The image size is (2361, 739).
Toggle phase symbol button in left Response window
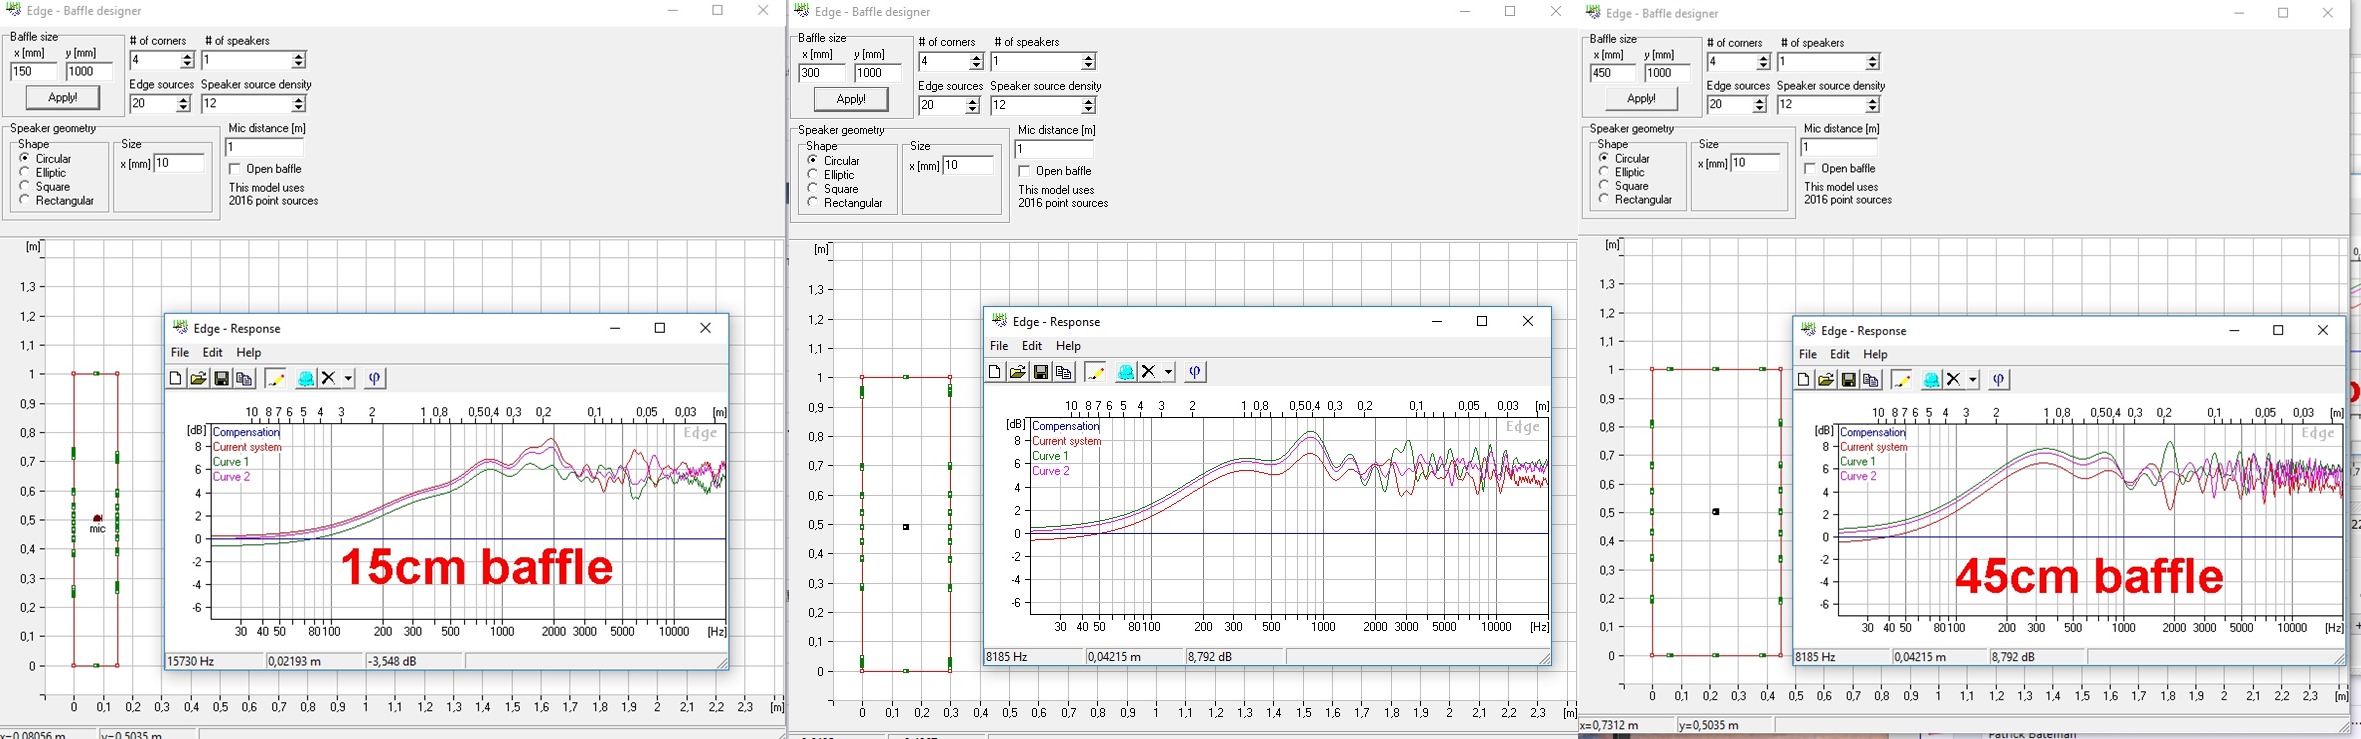(x=375, y=378)
